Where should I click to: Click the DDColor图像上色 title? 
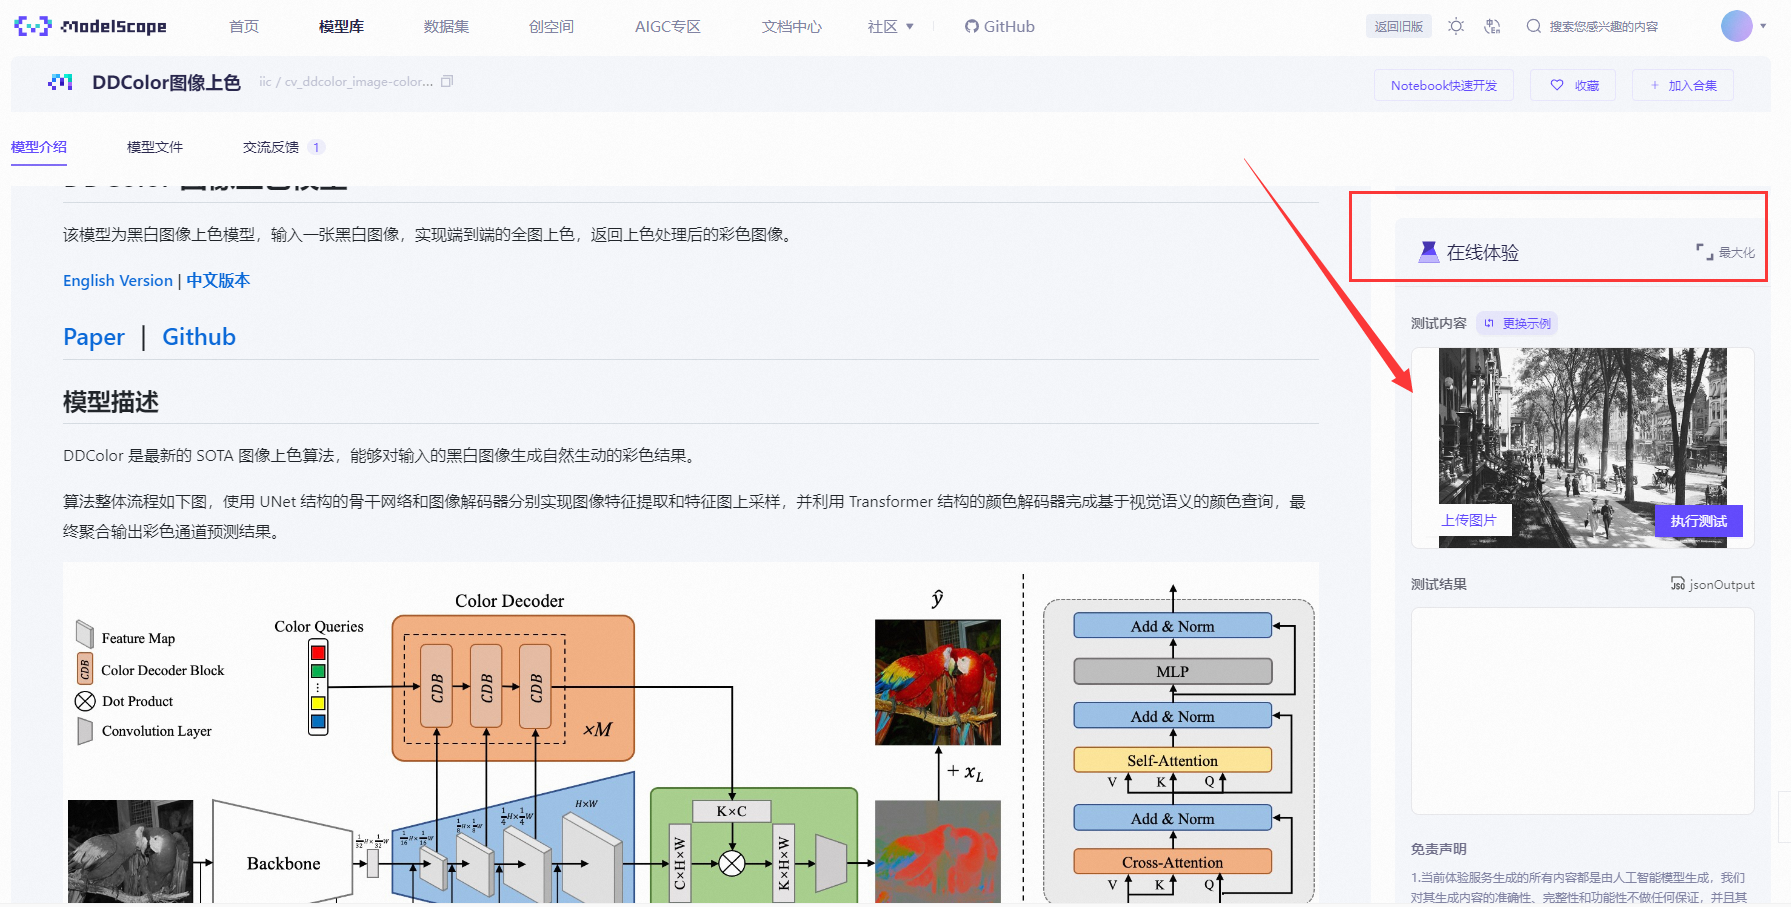click(166, 82)
